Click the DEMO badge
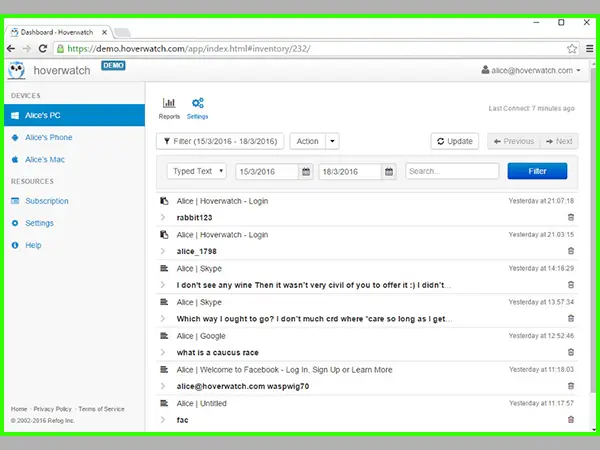The image size is (600, 450). [113, 65]
